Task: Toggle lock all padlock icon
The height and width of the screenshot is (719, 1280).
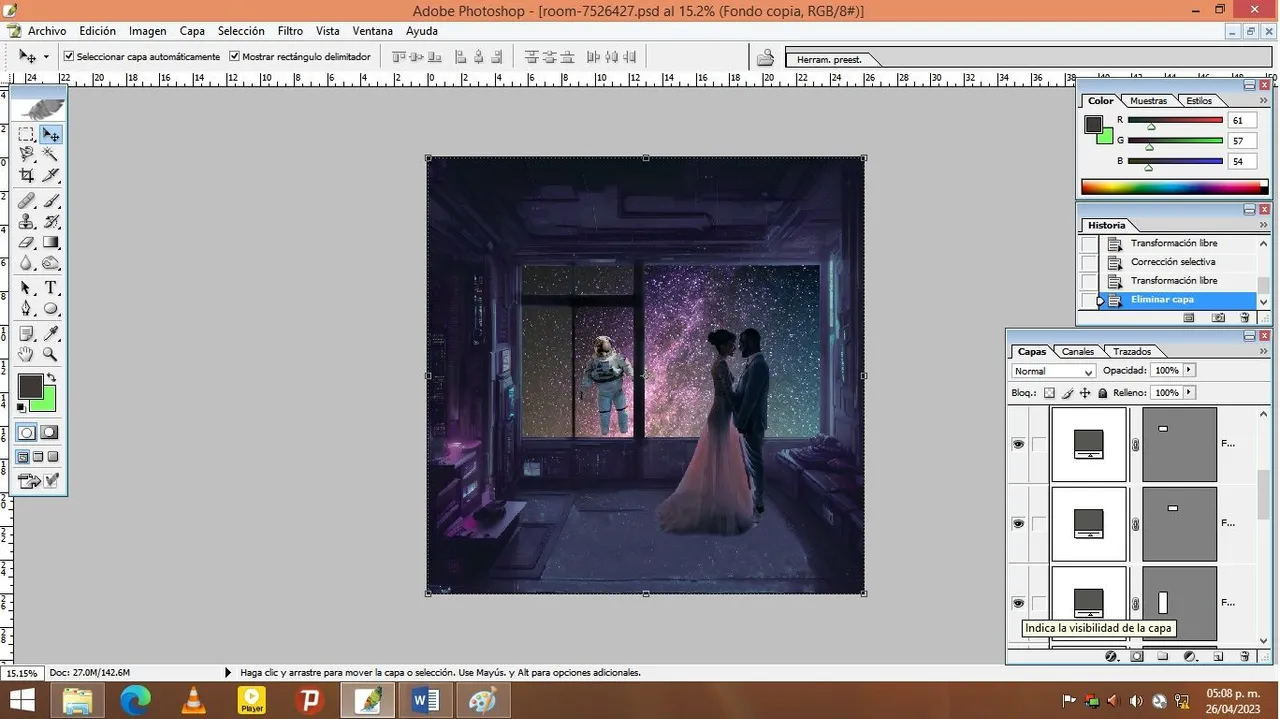Action: click(x=1103, y=393)
